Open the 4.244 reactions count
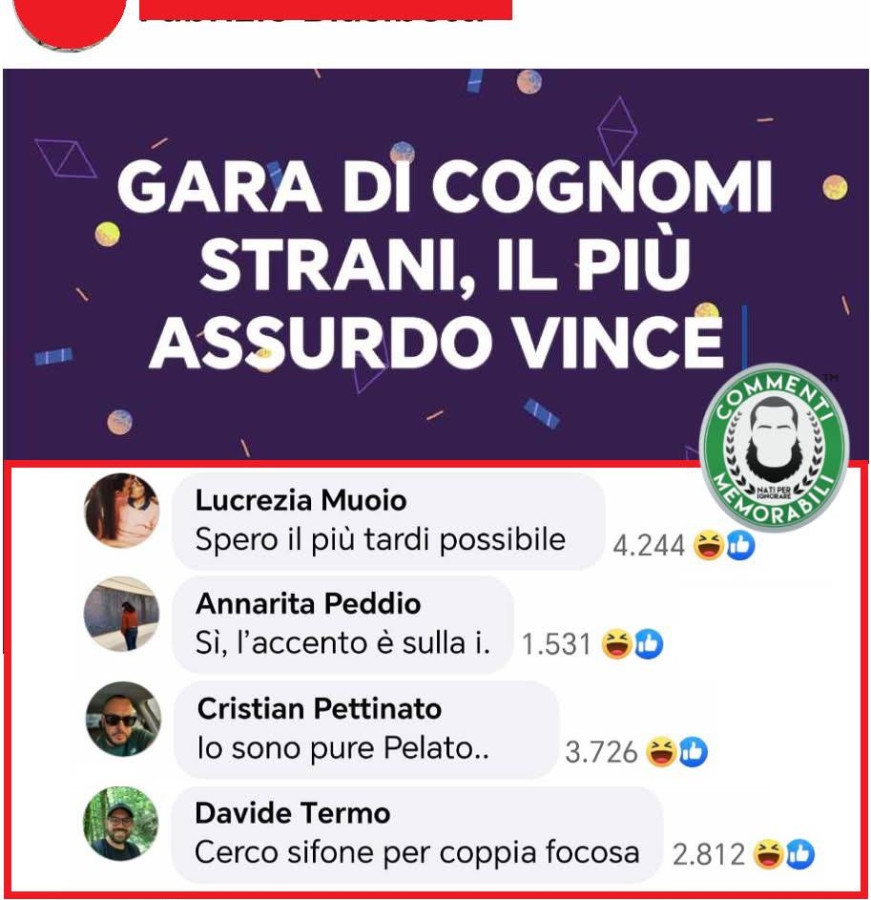The width and height of the screenshot is (871, 900). click(649, 546)
